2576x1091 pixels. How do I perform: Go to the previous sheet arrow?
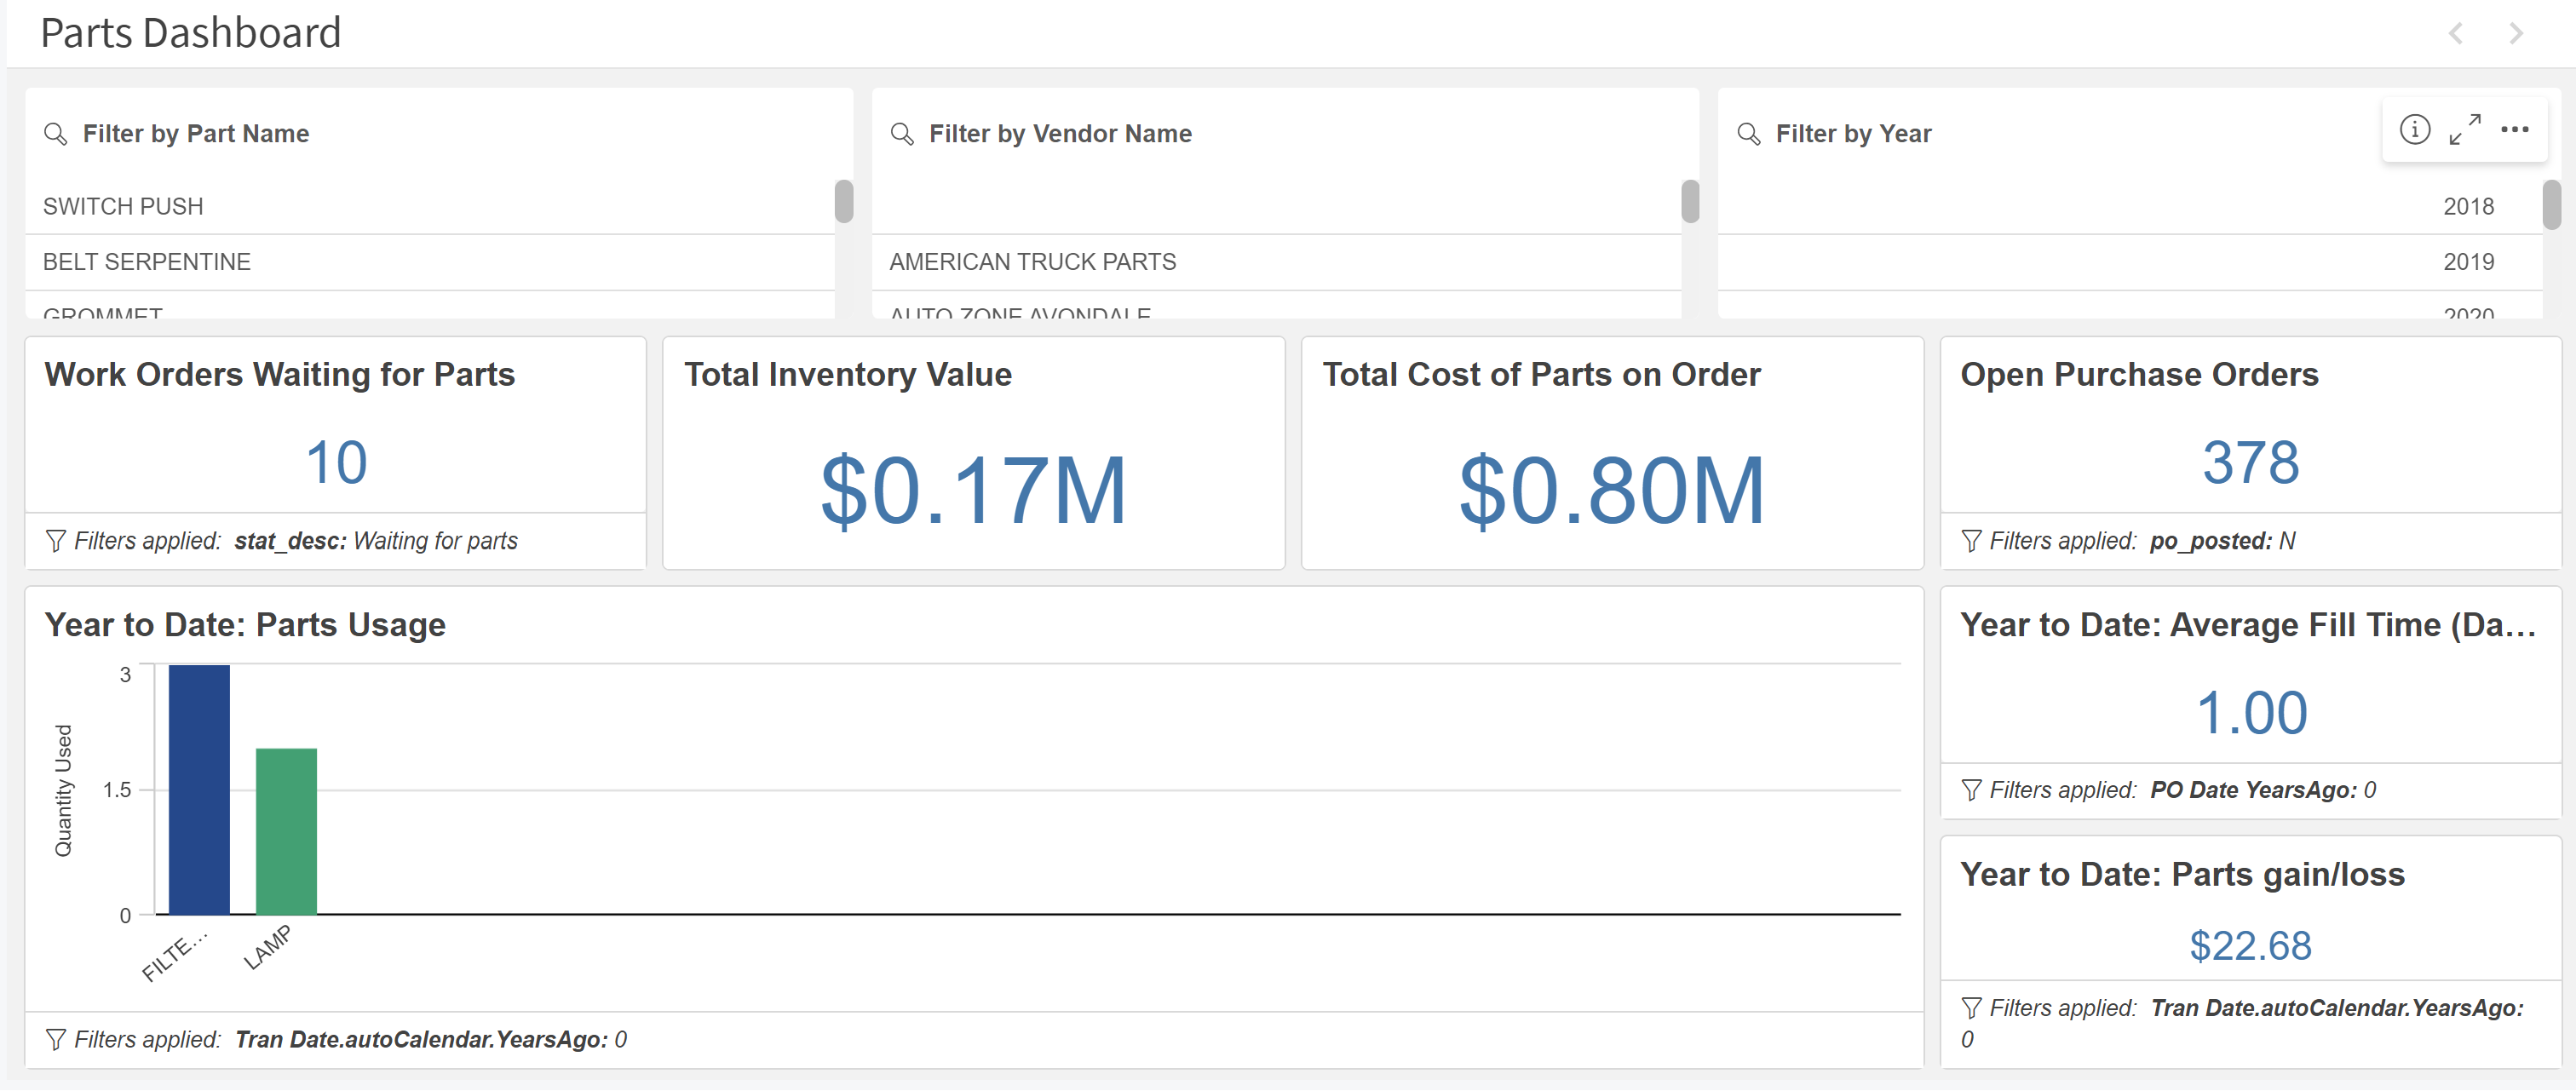tap(2456, 34)
